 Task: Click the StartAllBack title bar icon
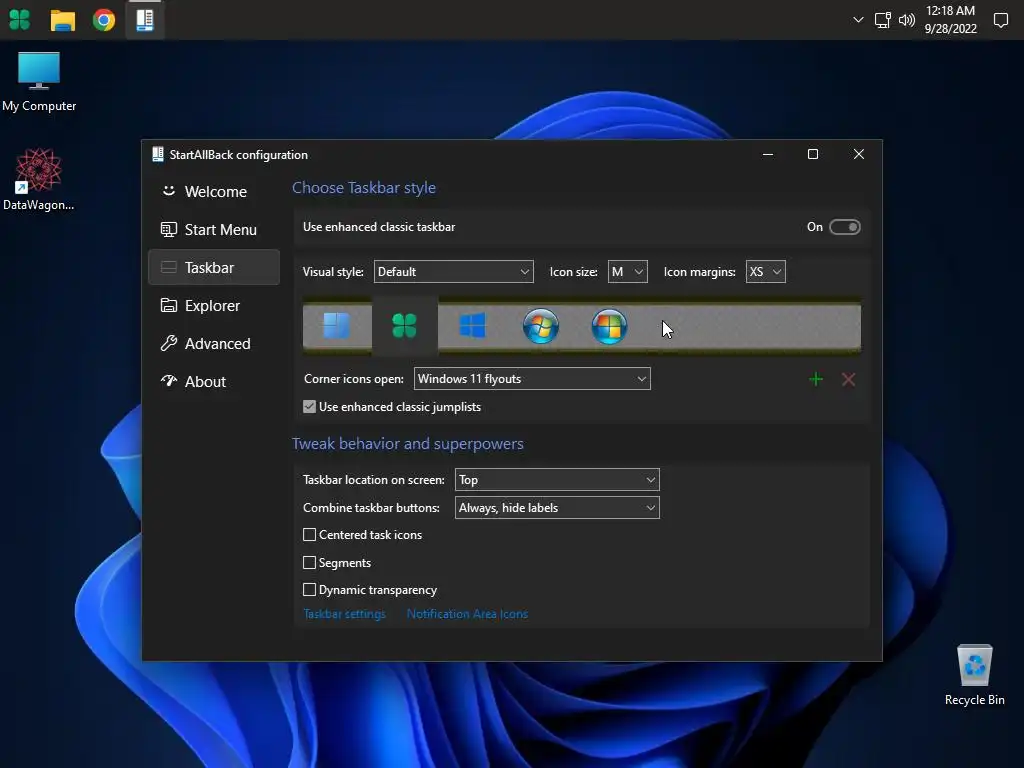point(157,154)
